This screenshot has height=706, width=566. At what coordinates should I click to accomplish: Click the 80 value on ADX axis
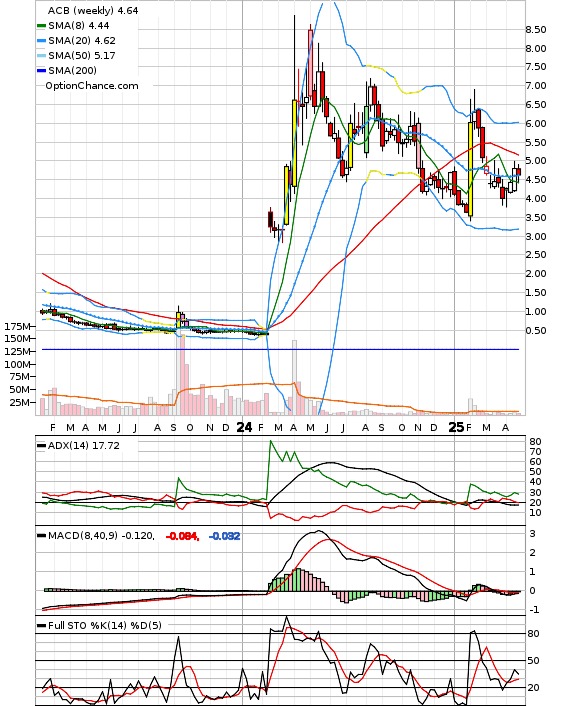(535, 442)
